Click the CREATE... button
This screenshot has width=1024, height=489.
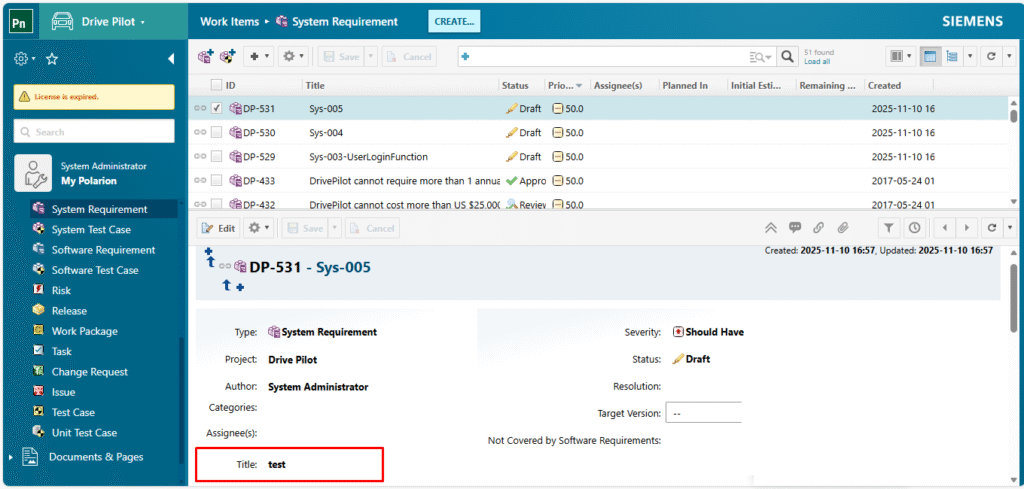click(454, 21)
